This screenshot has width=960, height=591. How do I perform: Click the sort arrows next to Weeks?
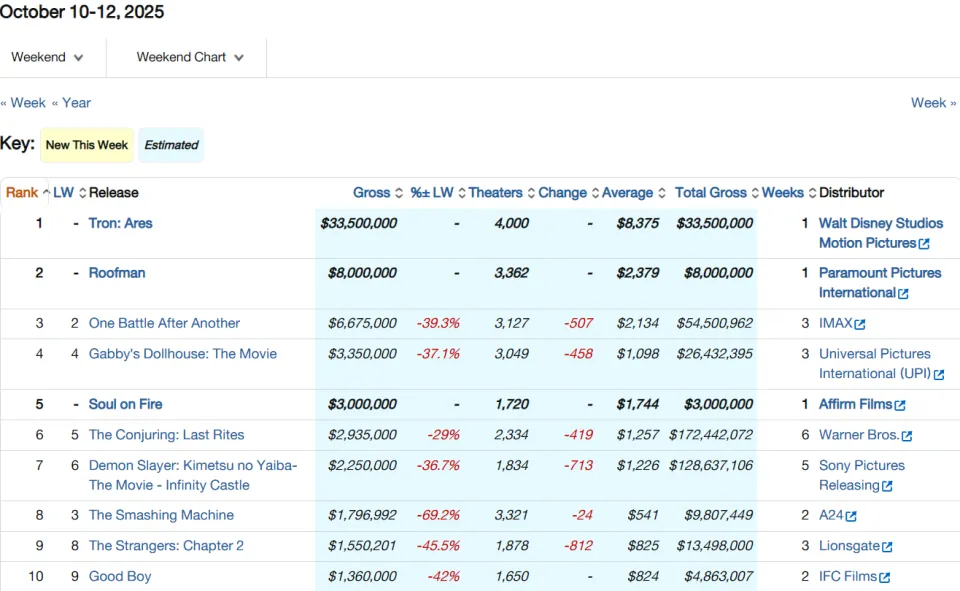point(812,193)
